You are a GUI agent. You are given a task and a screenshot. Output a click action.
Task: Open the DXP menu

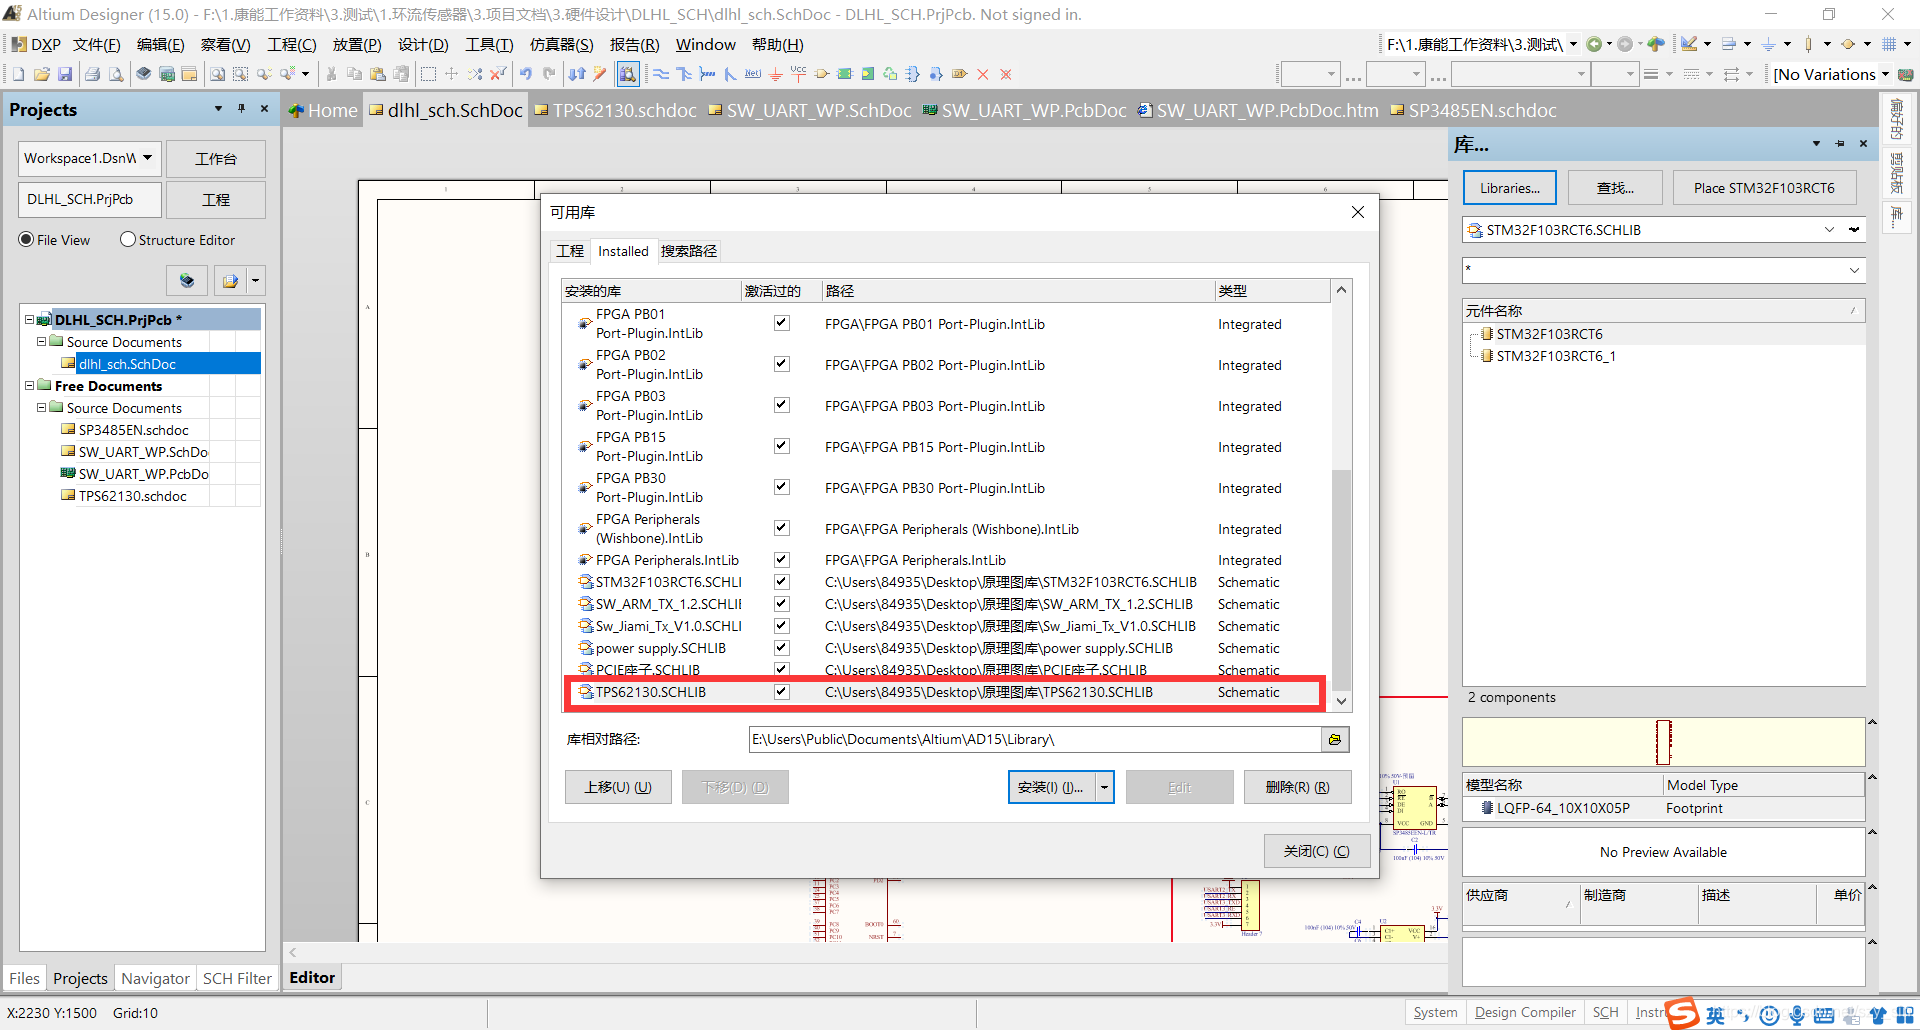coord(36,44)
